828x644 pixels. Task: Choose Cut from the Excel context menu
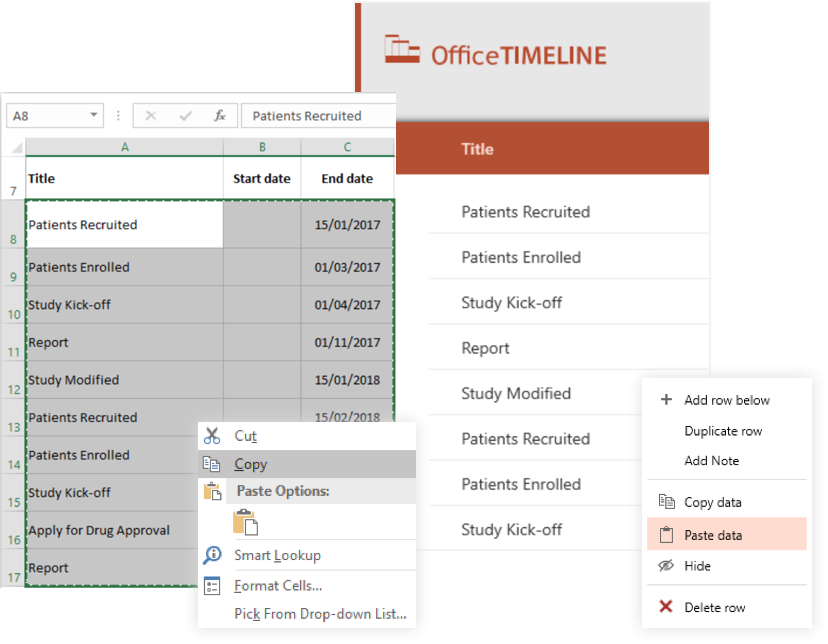(307, 436)
